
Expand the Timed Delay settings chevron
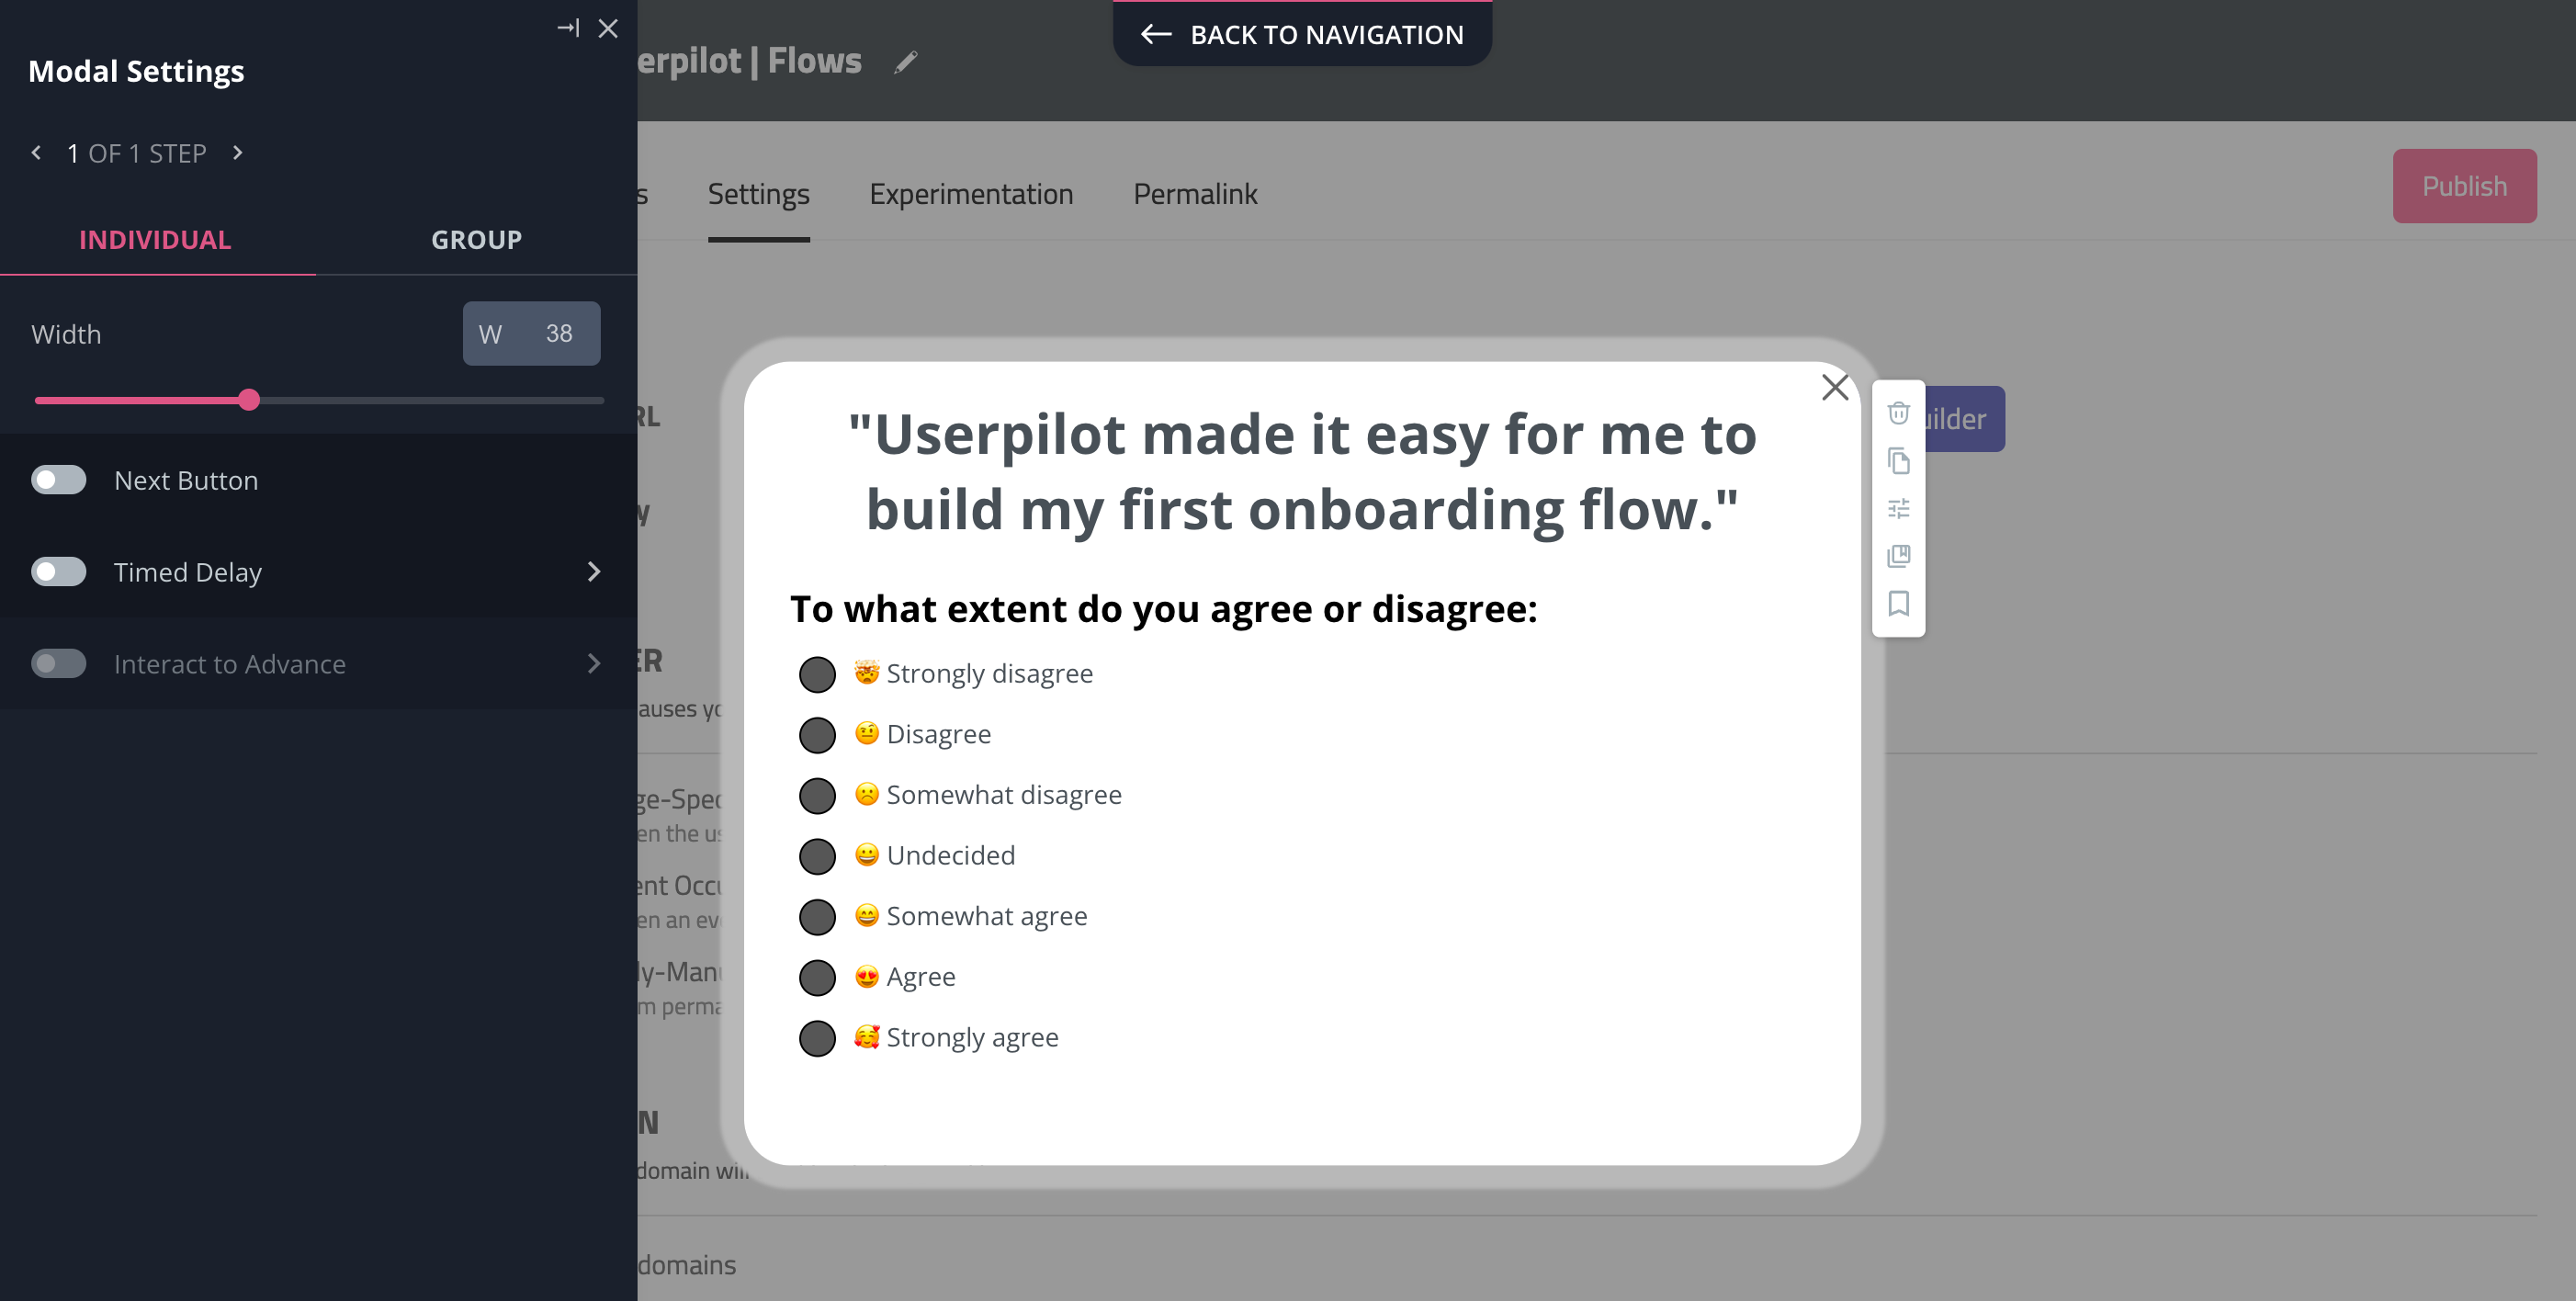click(593, 572)
